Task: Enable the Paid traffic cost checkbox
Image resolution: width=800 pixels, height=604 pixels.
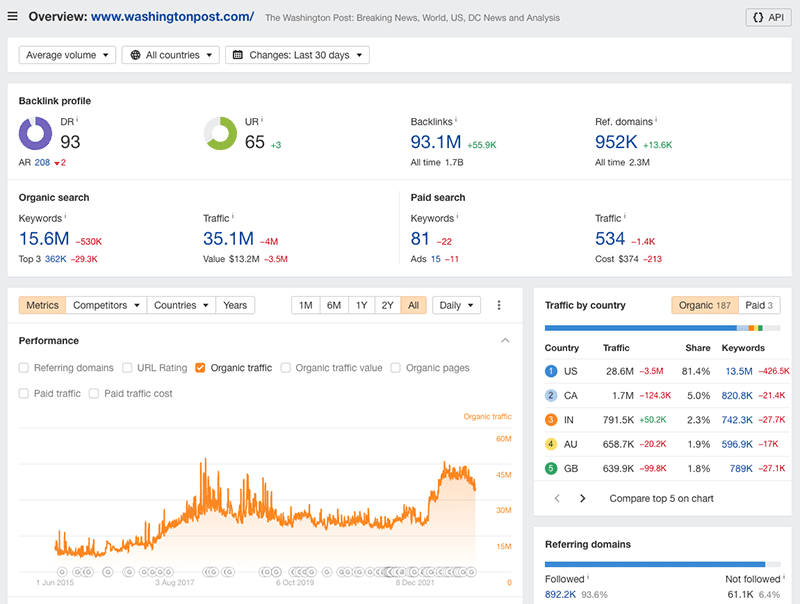Action: point(94,393)
